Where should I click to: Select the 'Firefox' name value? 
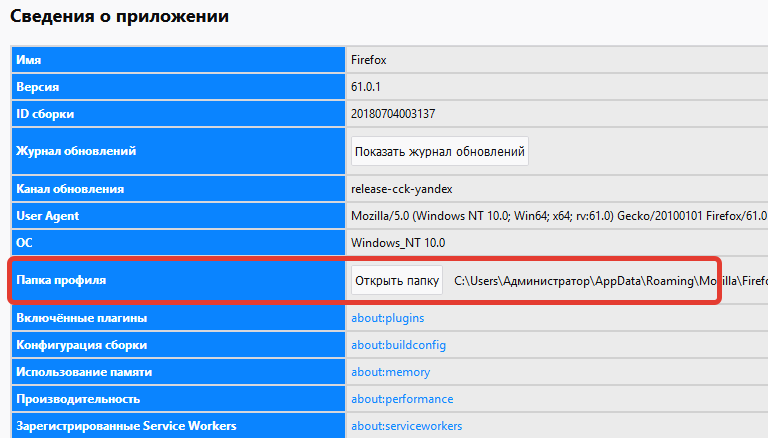pos(369,60)
